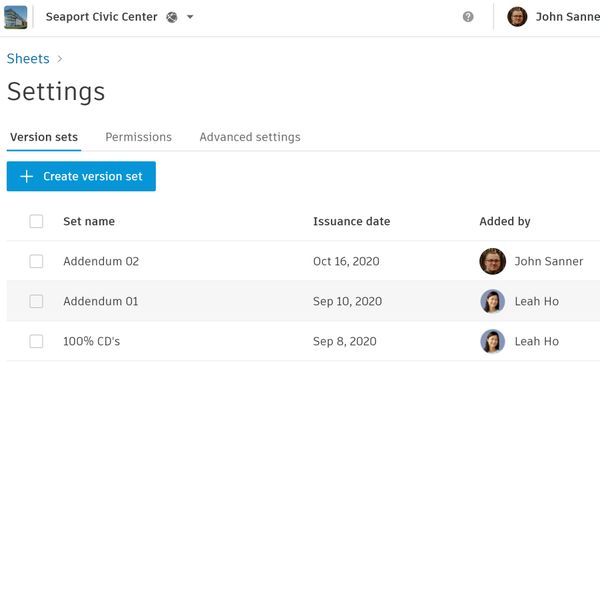This screenshot has width=600, height=600.
Task: Sort by the Issuance date column header
Action: 351,221
